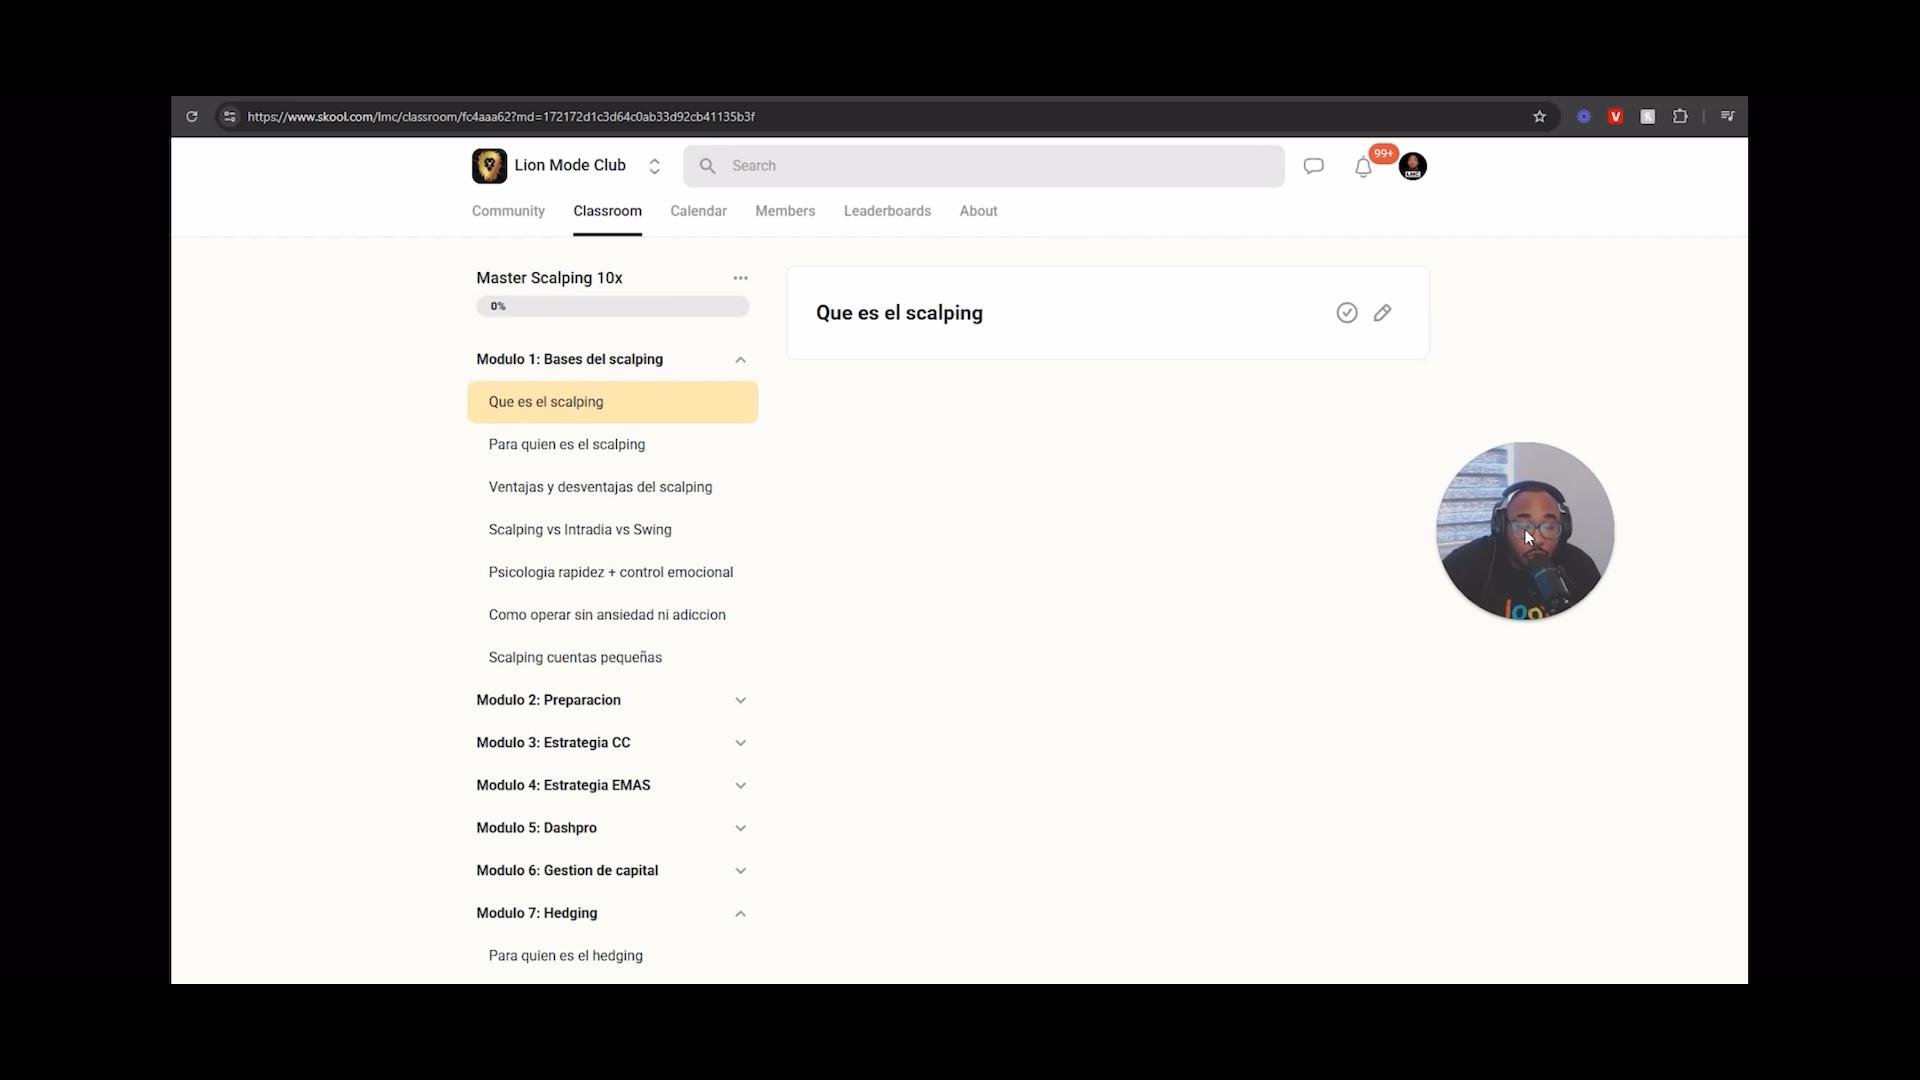
Task: Open the browser extensions puzzle icon
Action: point(1680,117)
